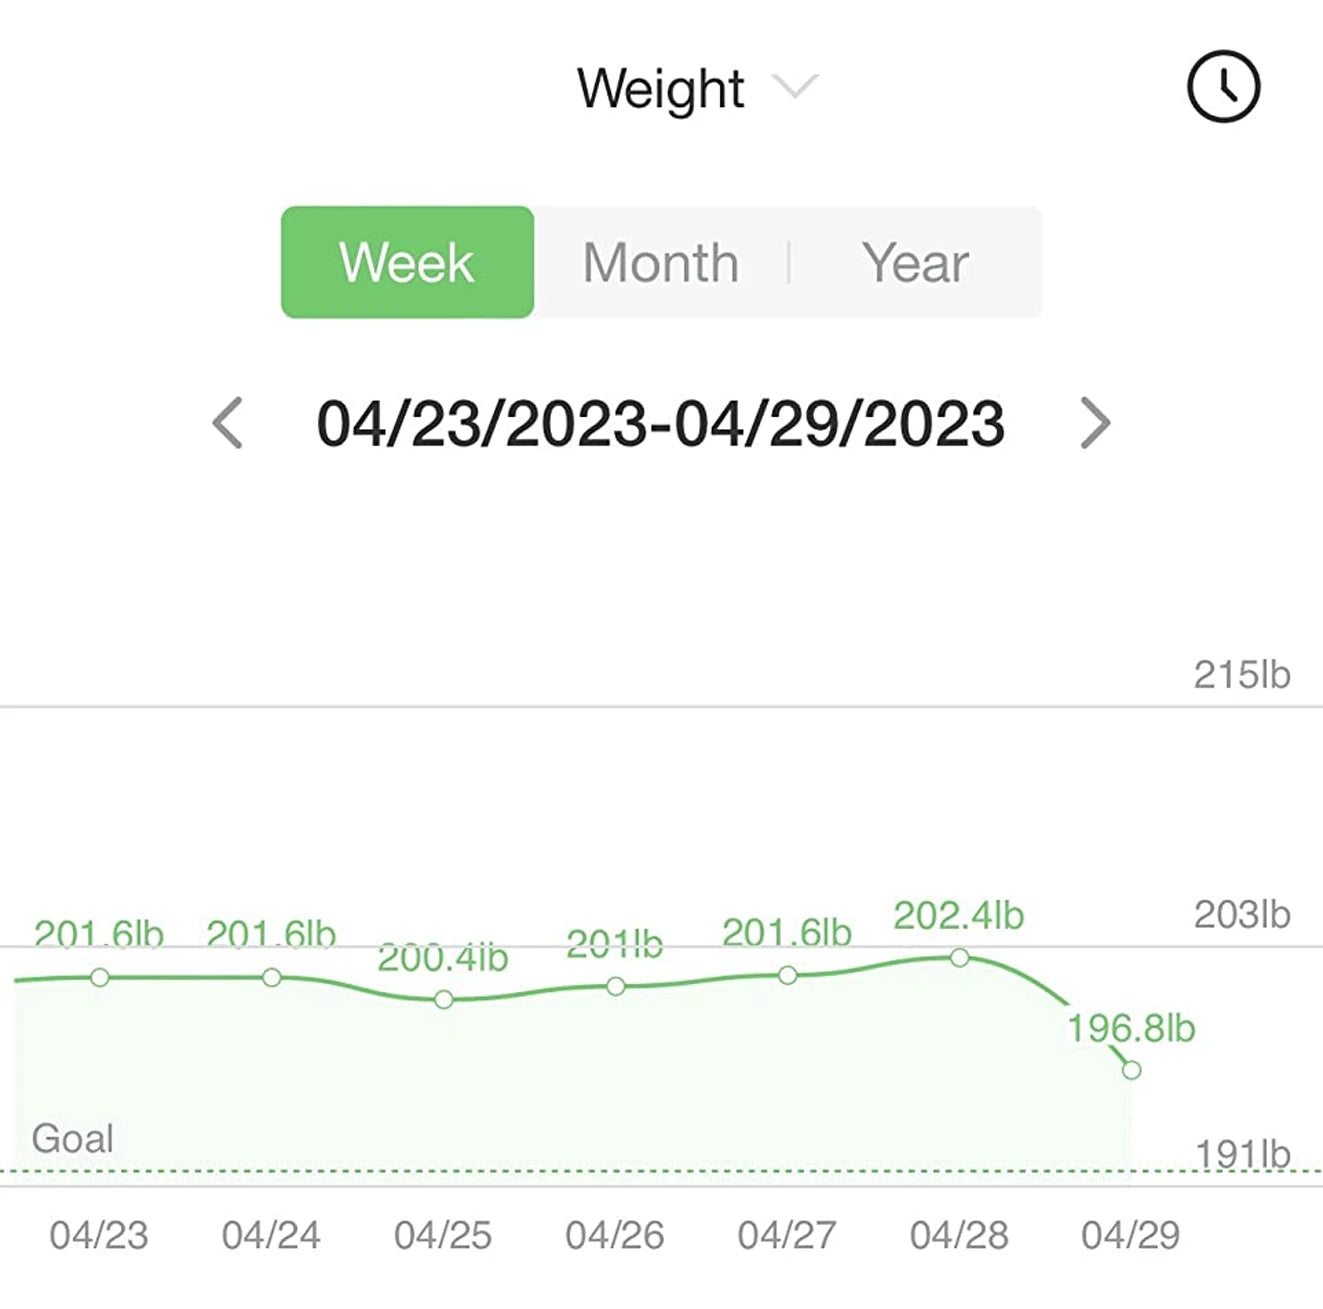Image resolution: width=1323 pixels, height=1309 pixels.
Task: Select the 04/23 data point on chart
Action: coord(100,977)
